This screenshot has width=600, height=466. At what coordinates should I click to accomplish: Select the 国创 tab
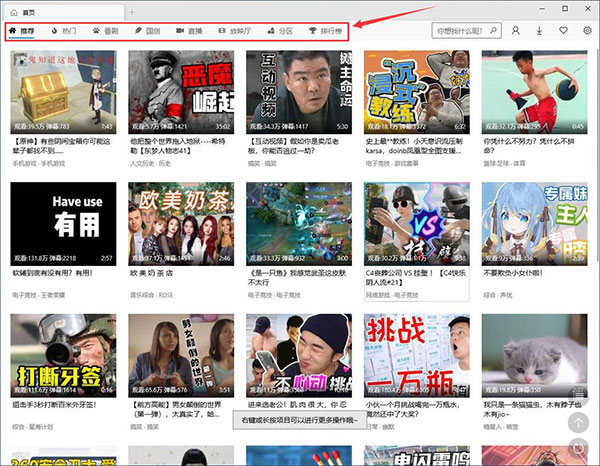click(148, 31)
